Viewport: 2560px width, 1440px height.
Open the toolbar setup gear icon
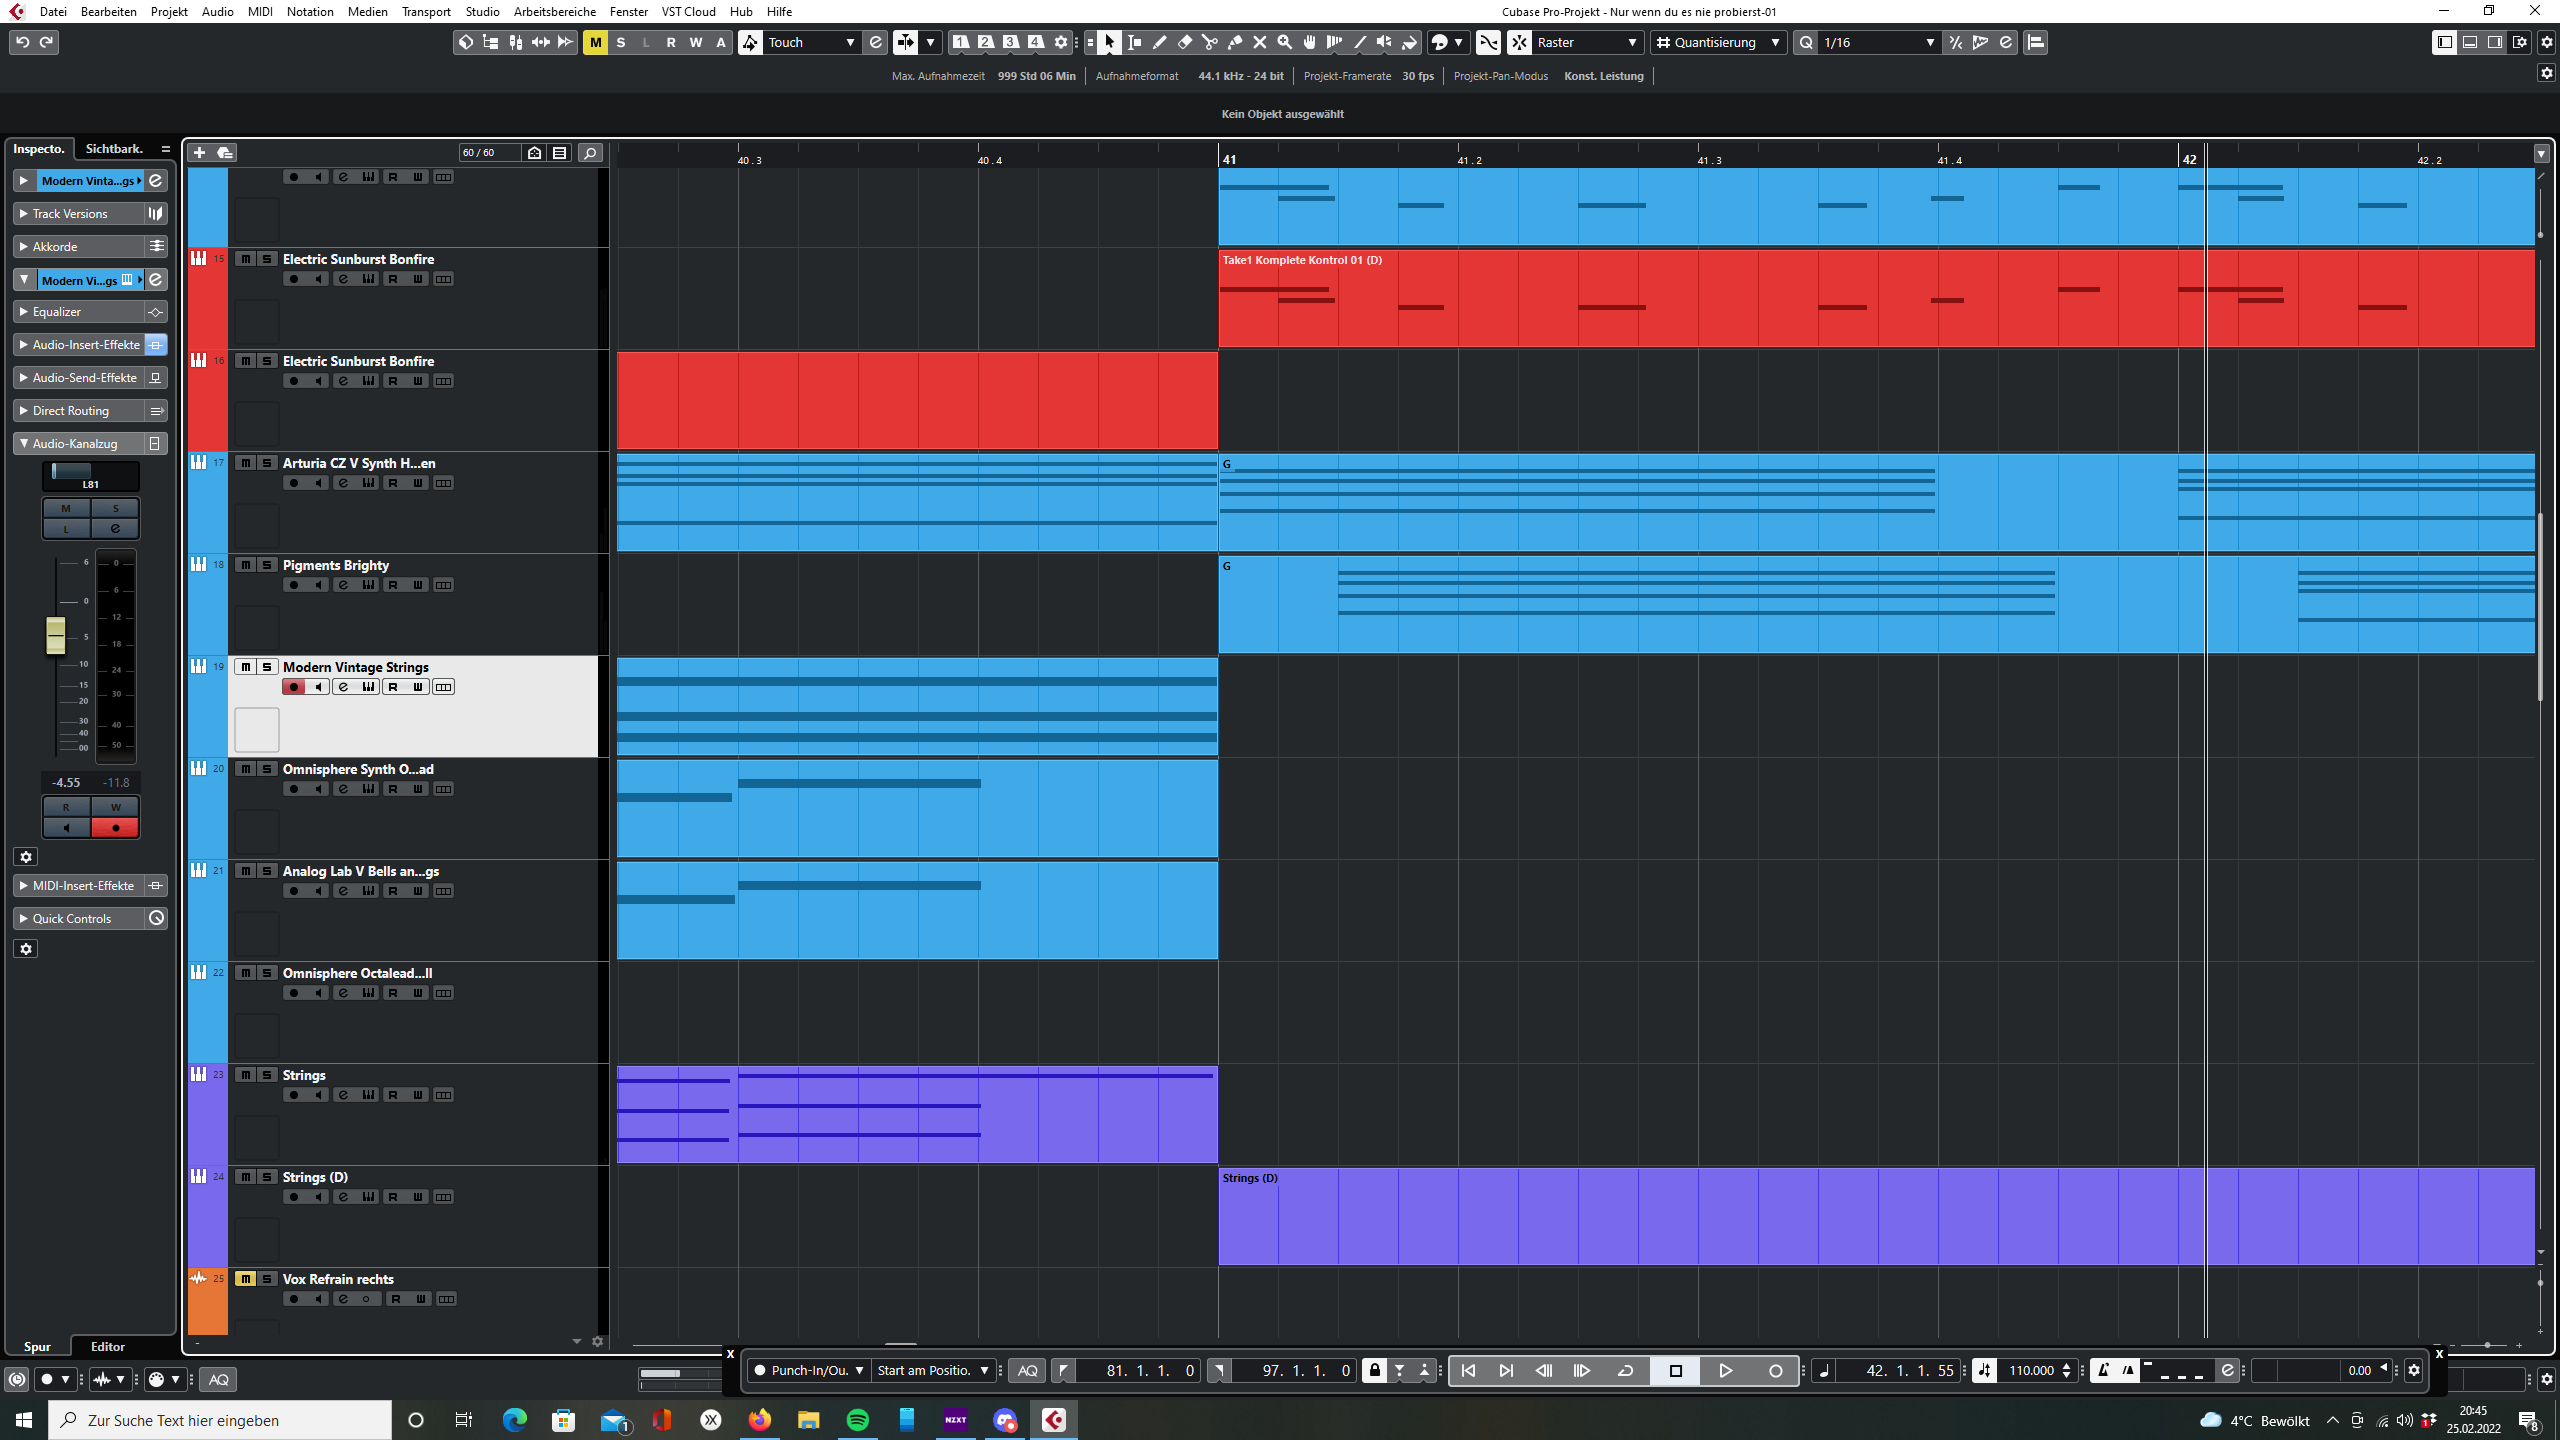click(2547, 42)
